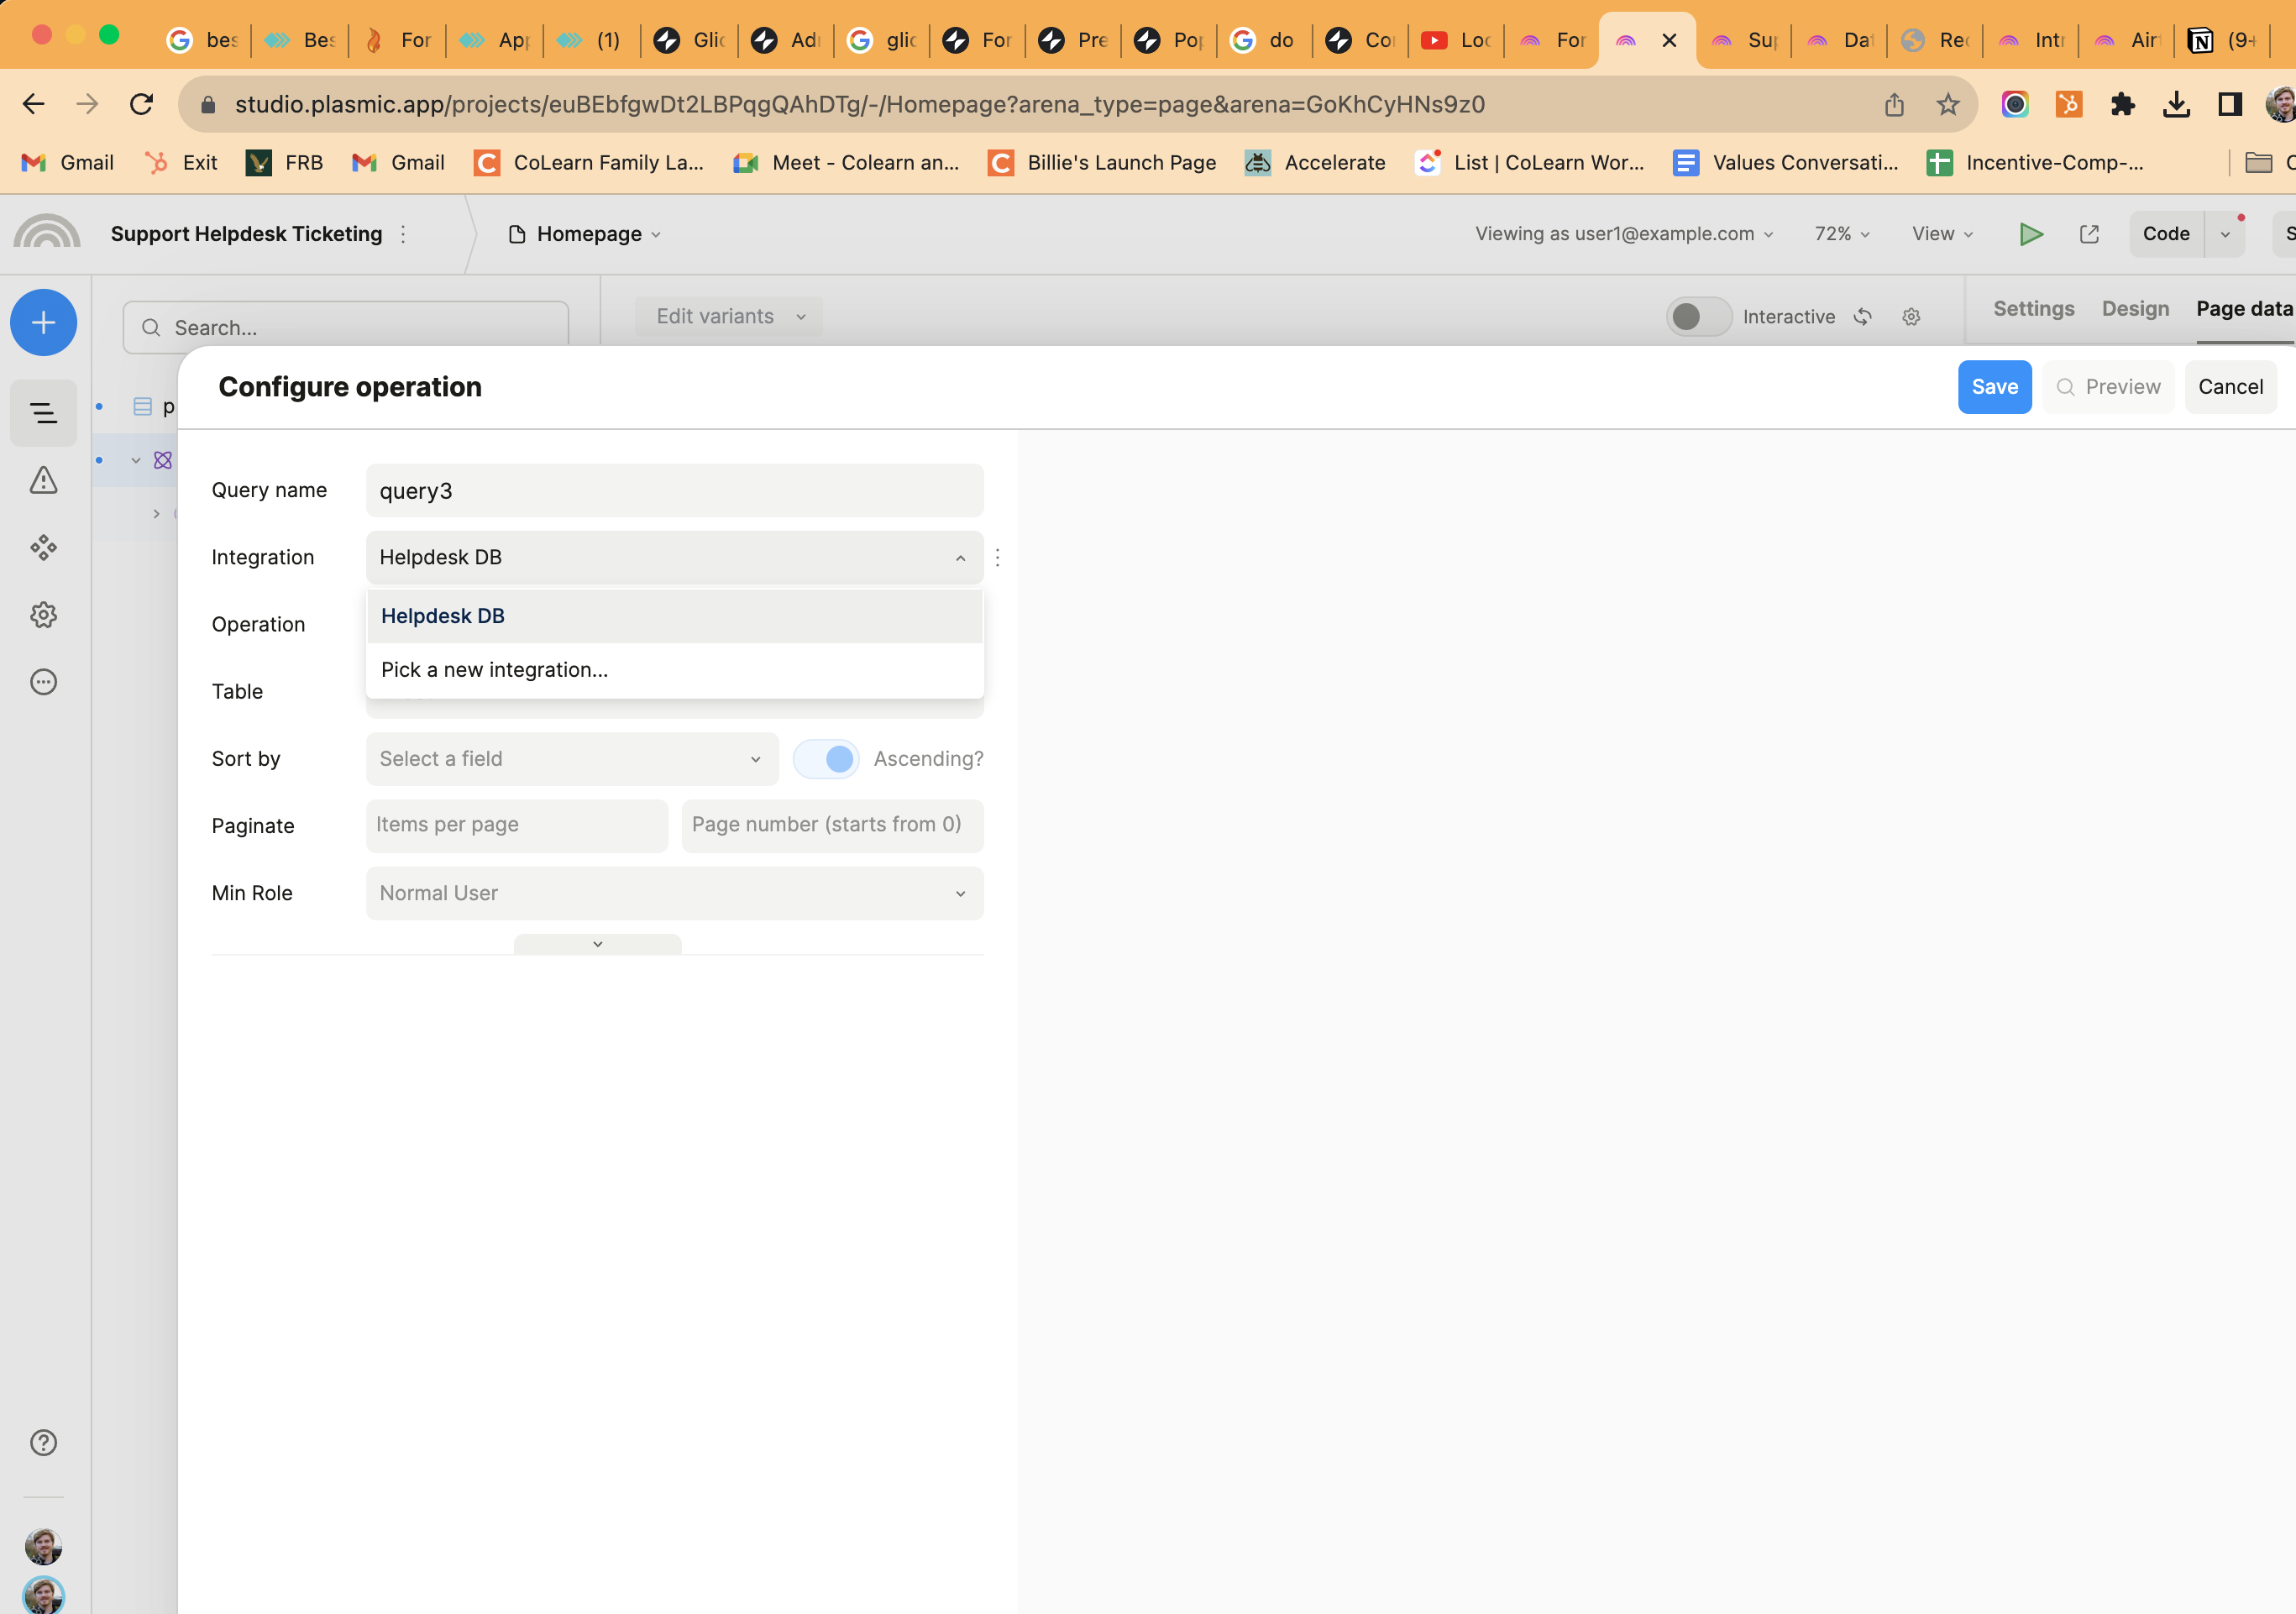Expand more options chevron below Min Role
Image resolution: width=2296 pixels, height=1614 pixels.
click(x=597, y=944)
